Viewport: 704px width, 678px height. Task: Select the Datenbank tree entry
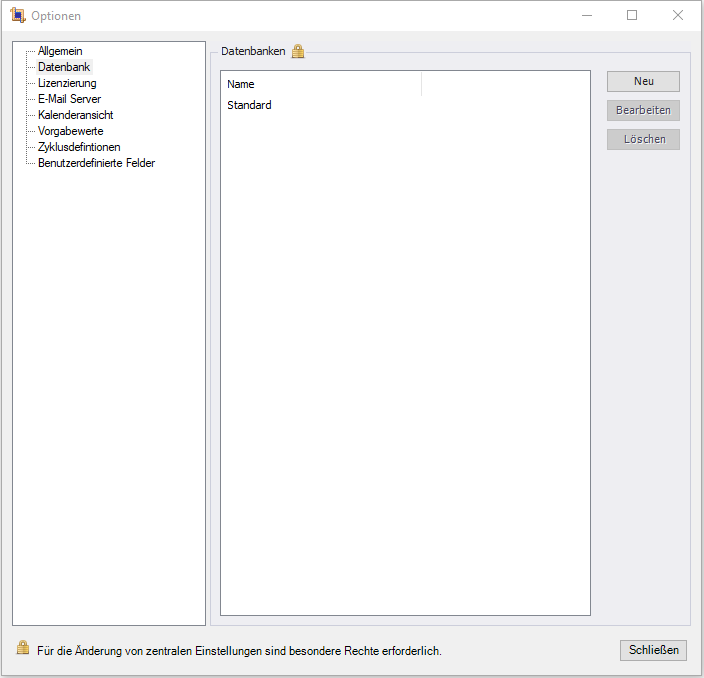pyautogui.click(x=64, y=67)
